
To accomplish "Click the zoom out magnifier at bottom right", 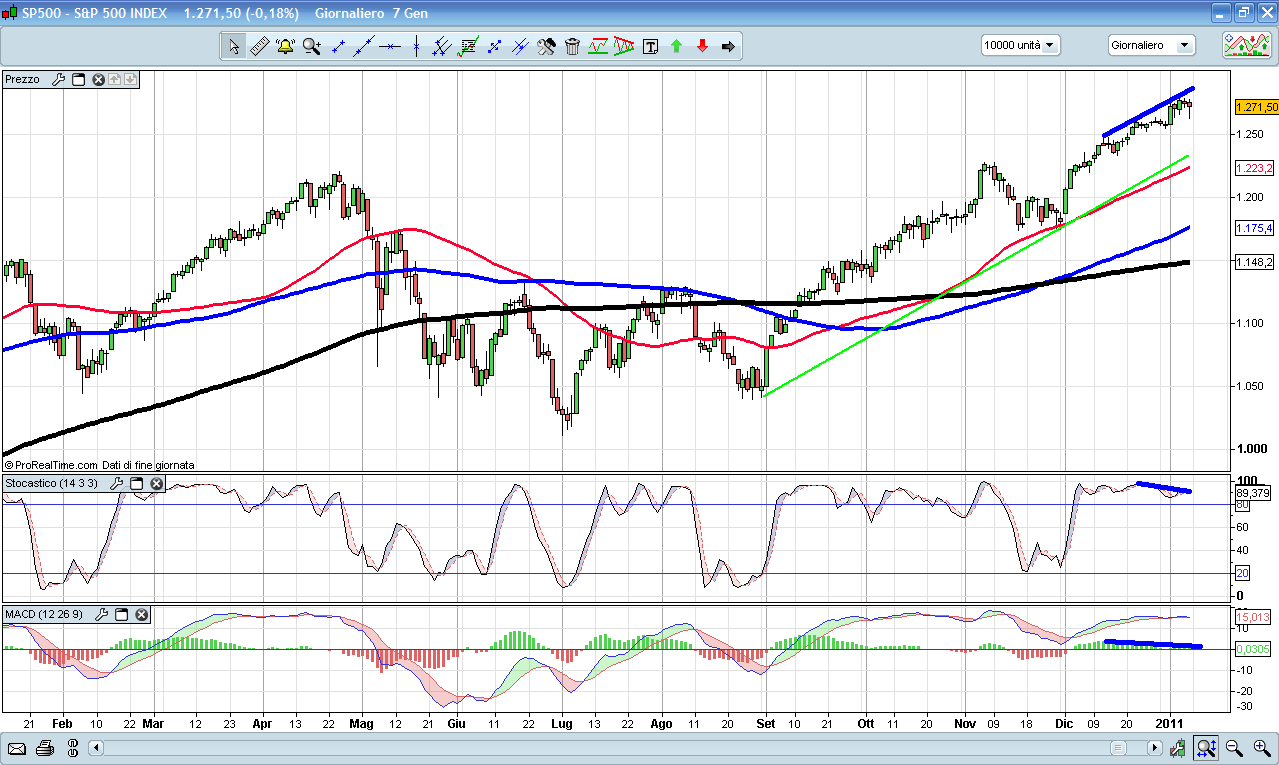I will [x=1233, y=748].
